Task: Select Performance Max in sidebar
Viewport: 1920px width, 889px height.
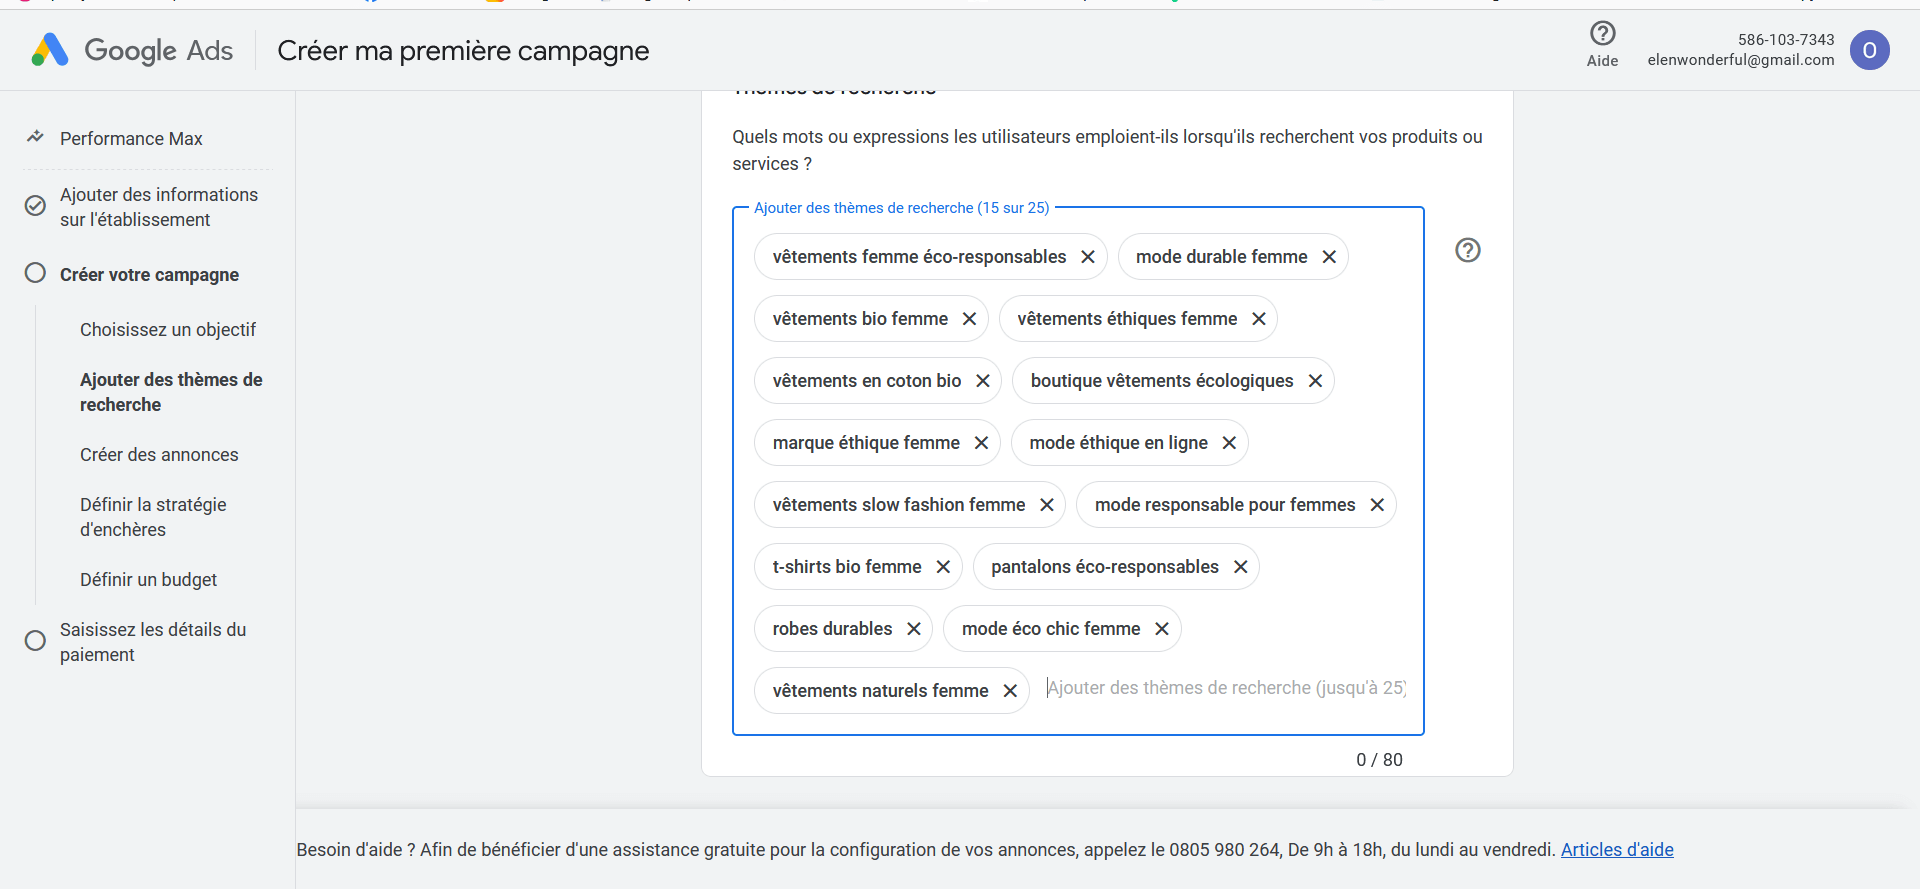Action: pos(131,138)
